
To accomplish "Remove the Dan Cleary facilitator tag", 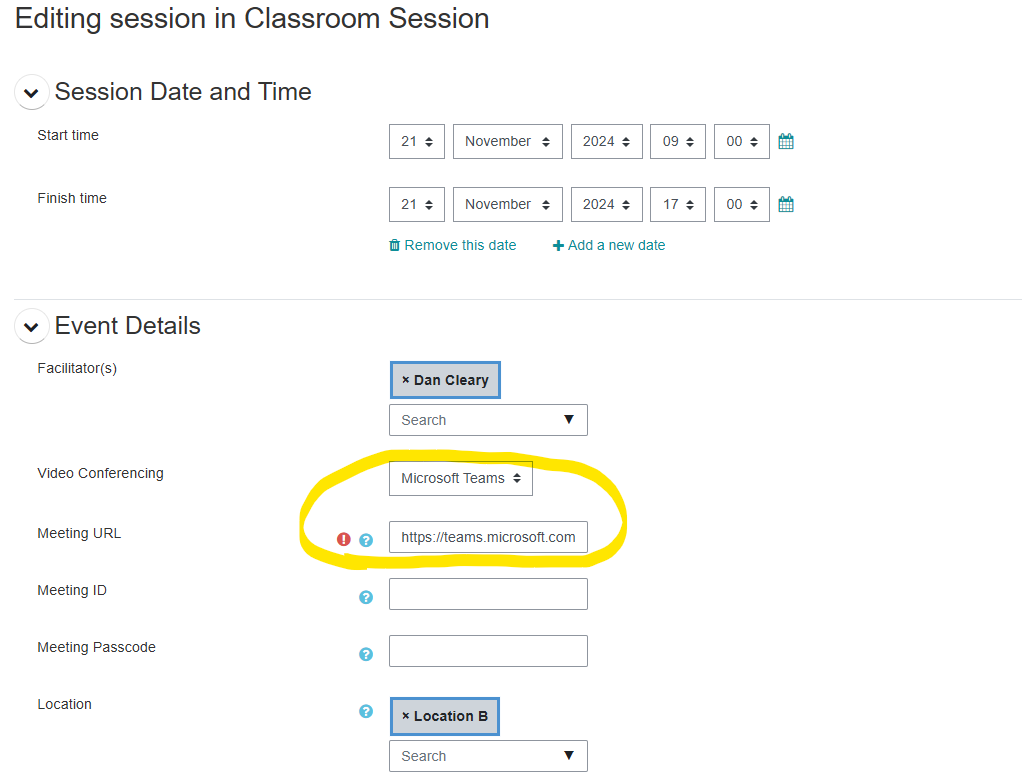I will 406,380.
